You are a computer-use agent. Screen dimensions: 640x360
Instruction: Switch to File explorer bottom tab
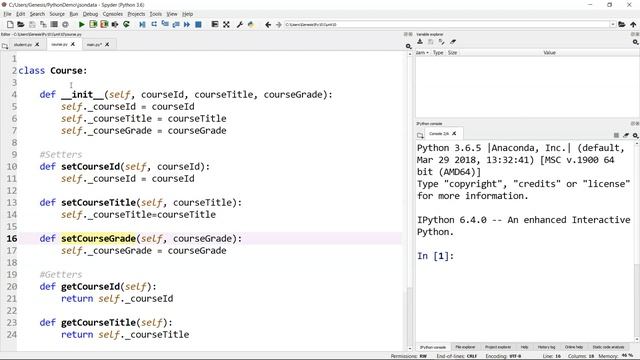465,347
